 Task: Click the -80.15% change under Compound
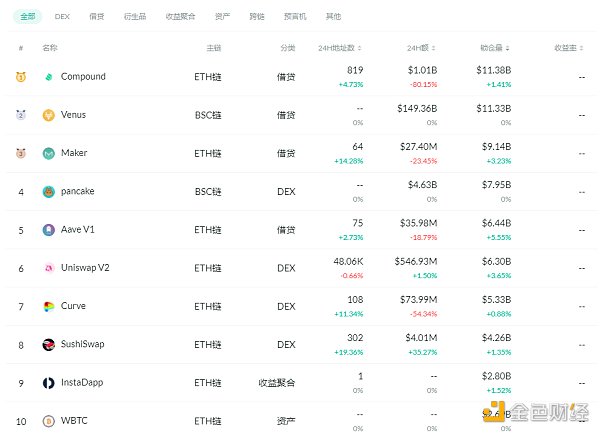424,85
